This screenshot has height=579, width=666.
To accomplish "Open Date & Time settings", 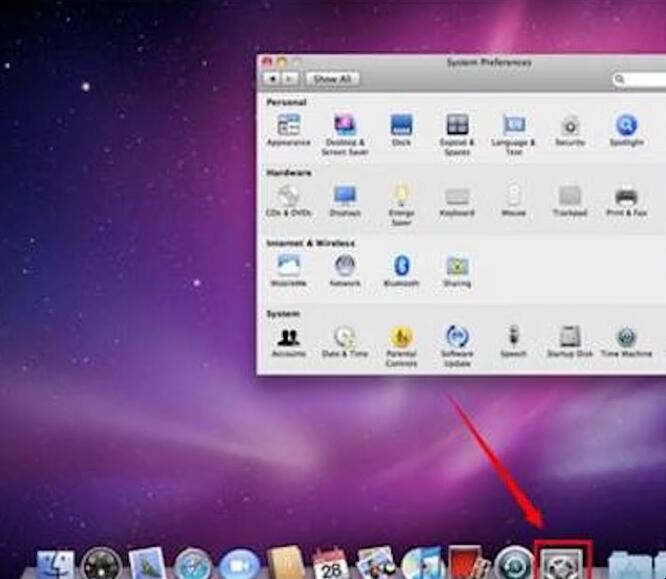I will [345, 338].
